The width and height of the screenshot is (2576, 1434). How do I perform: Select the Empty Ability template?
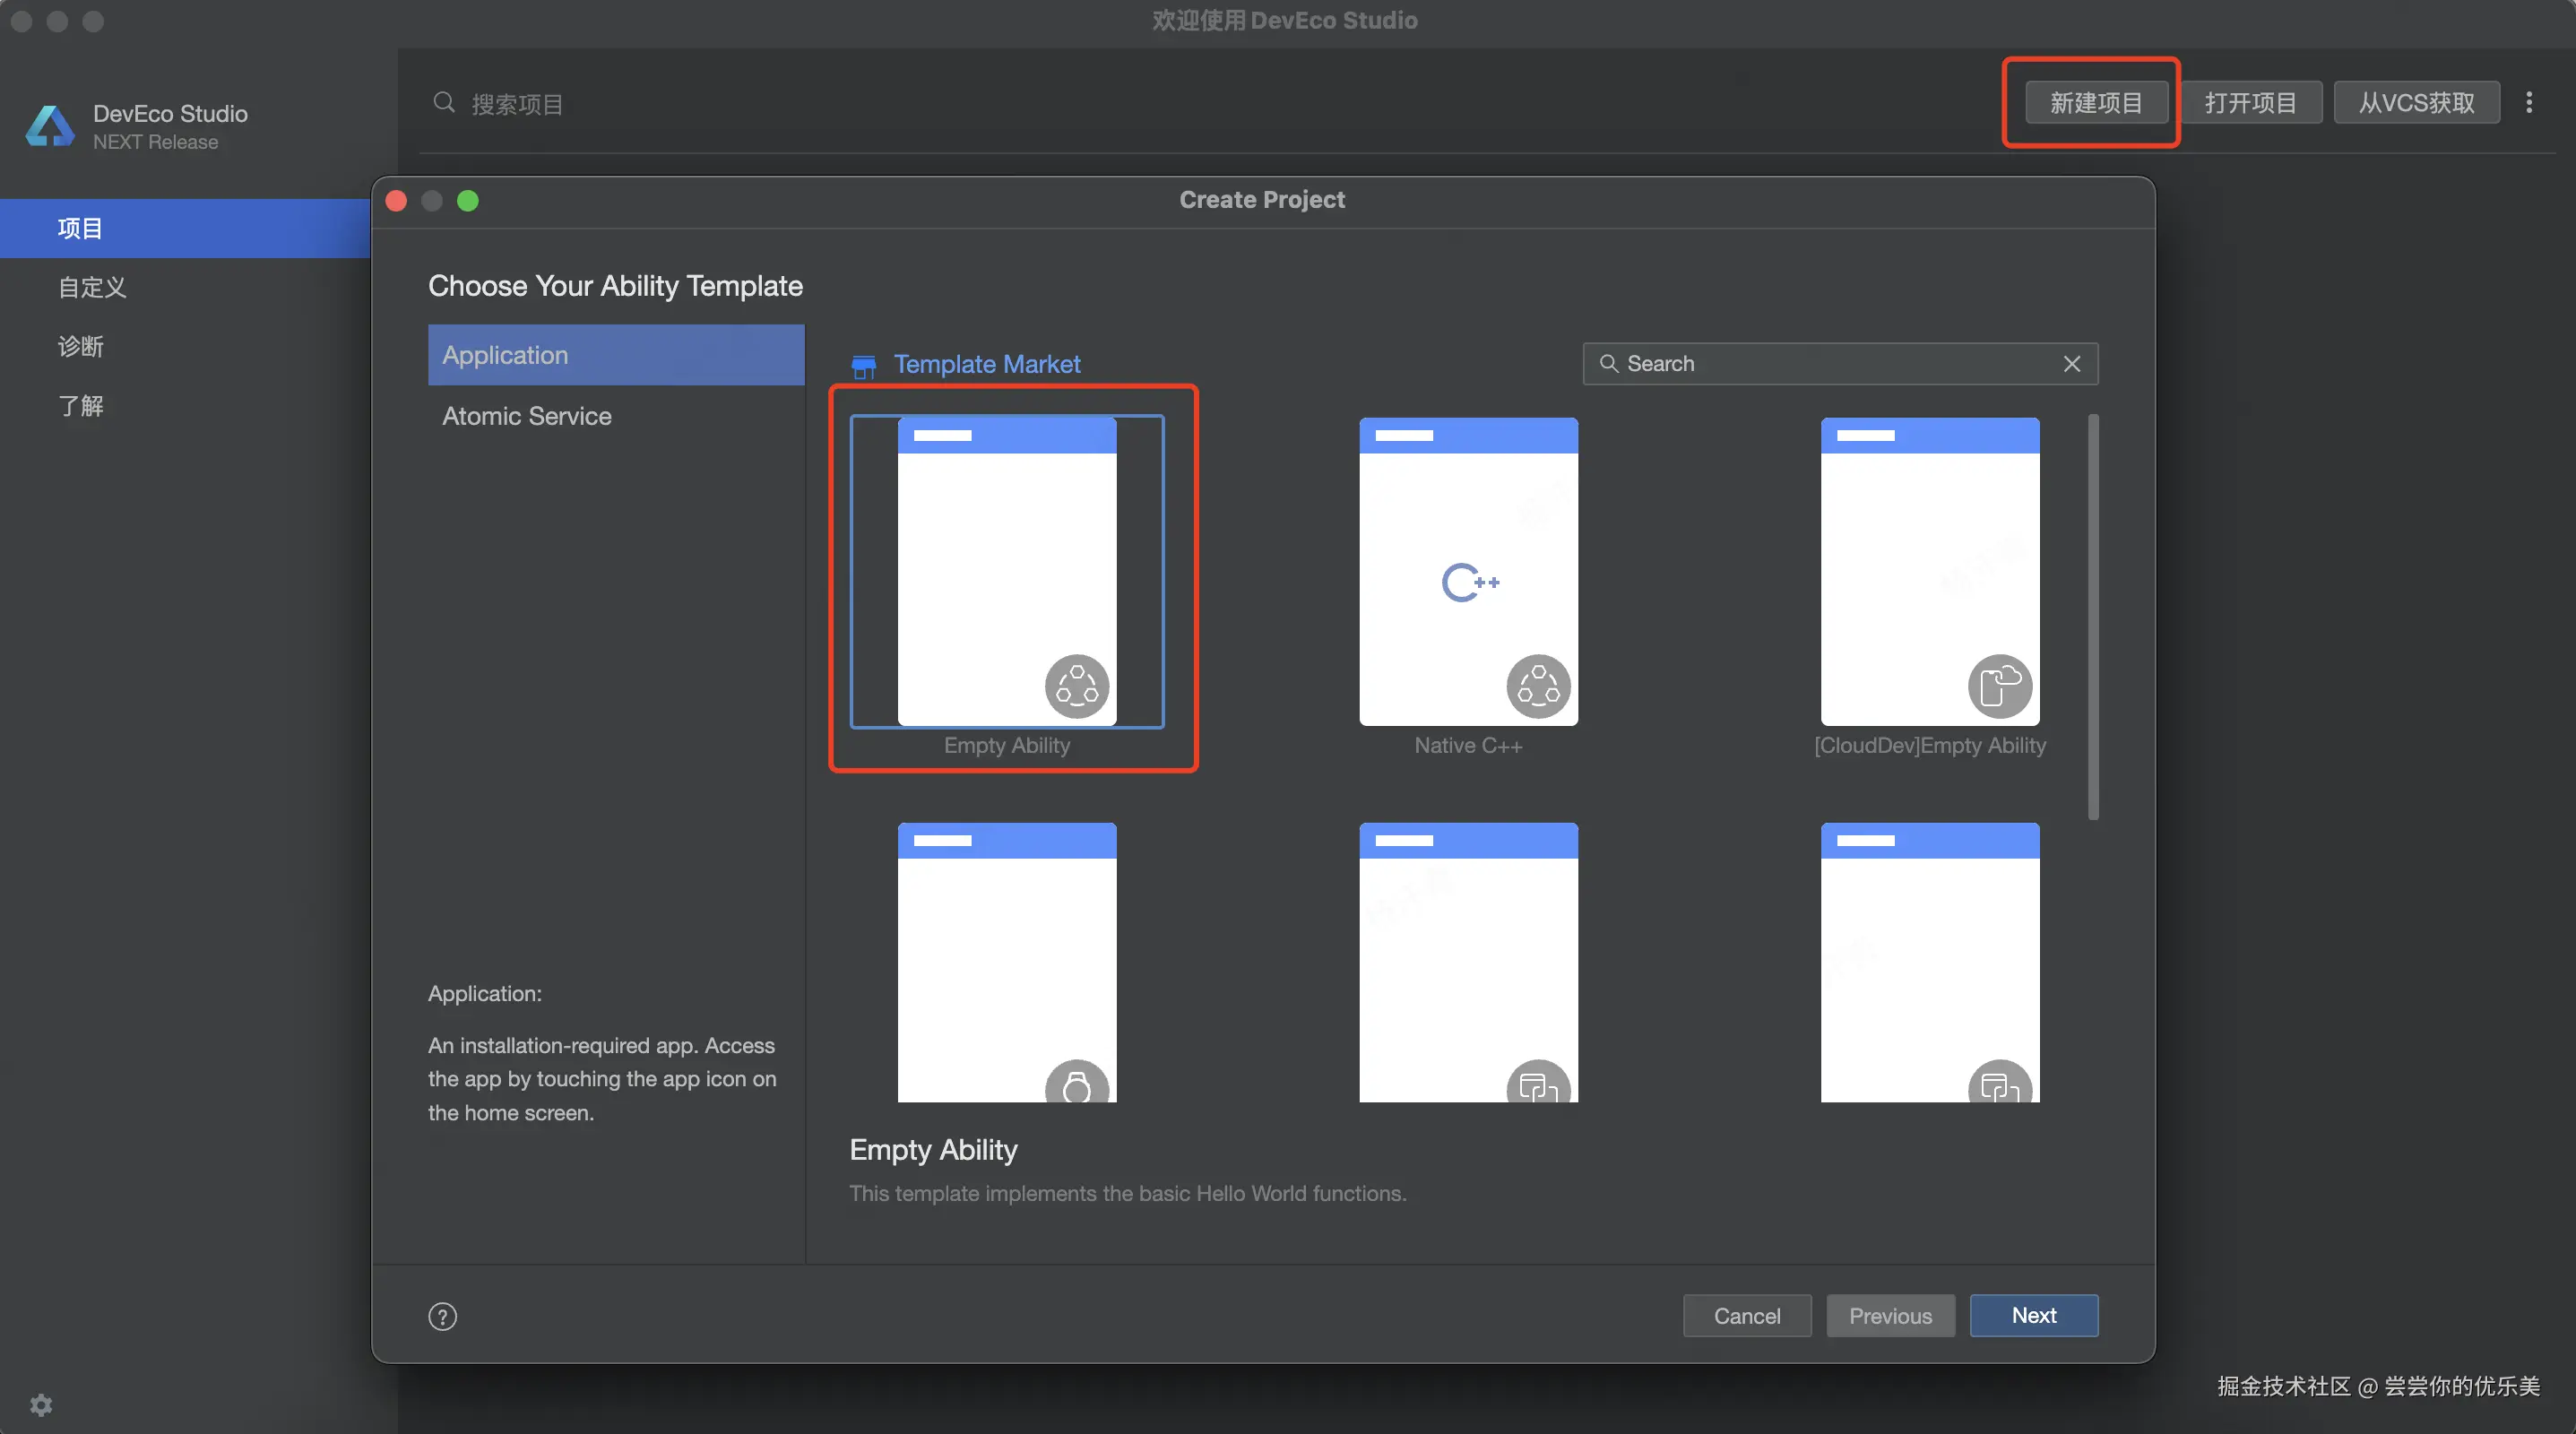pos(1006,572)
